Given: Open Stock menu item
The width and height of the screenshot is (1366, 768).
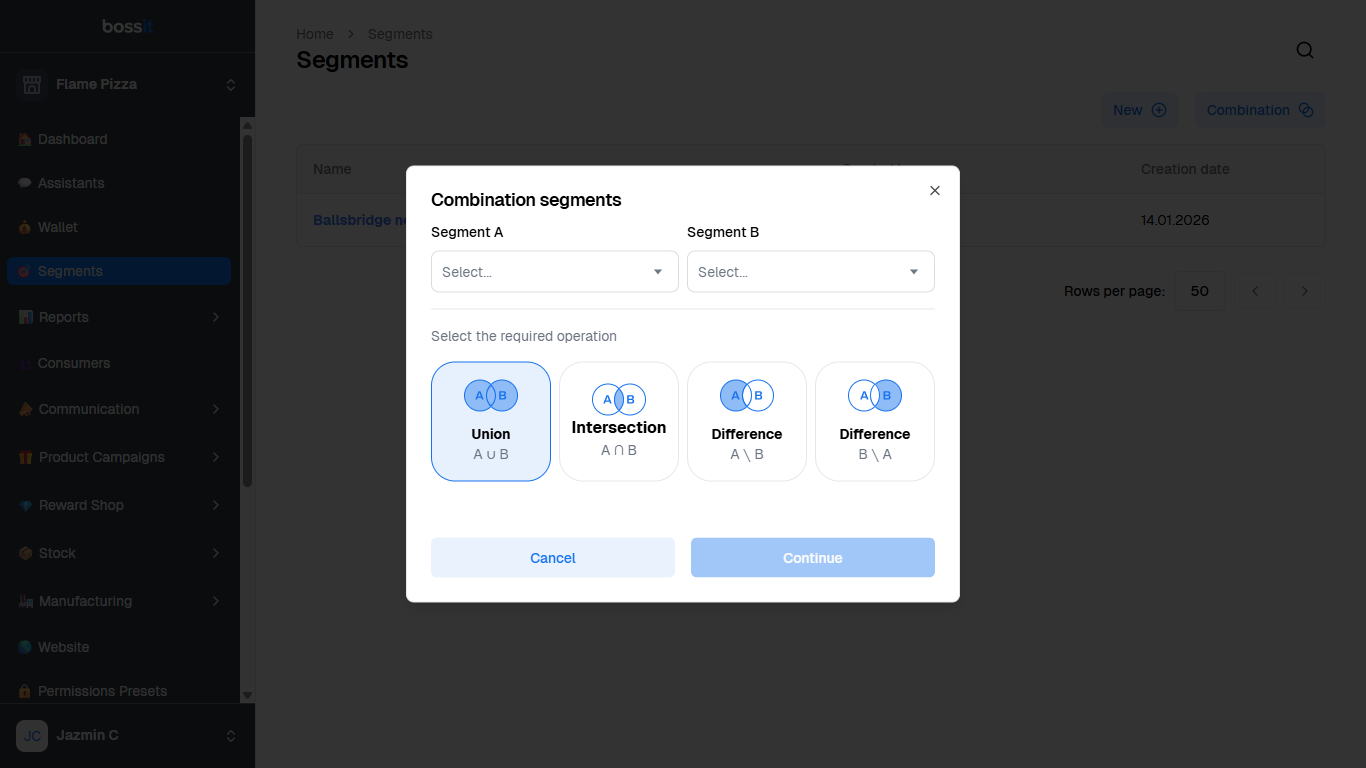Looking at the screenshot, I should 57,553.
